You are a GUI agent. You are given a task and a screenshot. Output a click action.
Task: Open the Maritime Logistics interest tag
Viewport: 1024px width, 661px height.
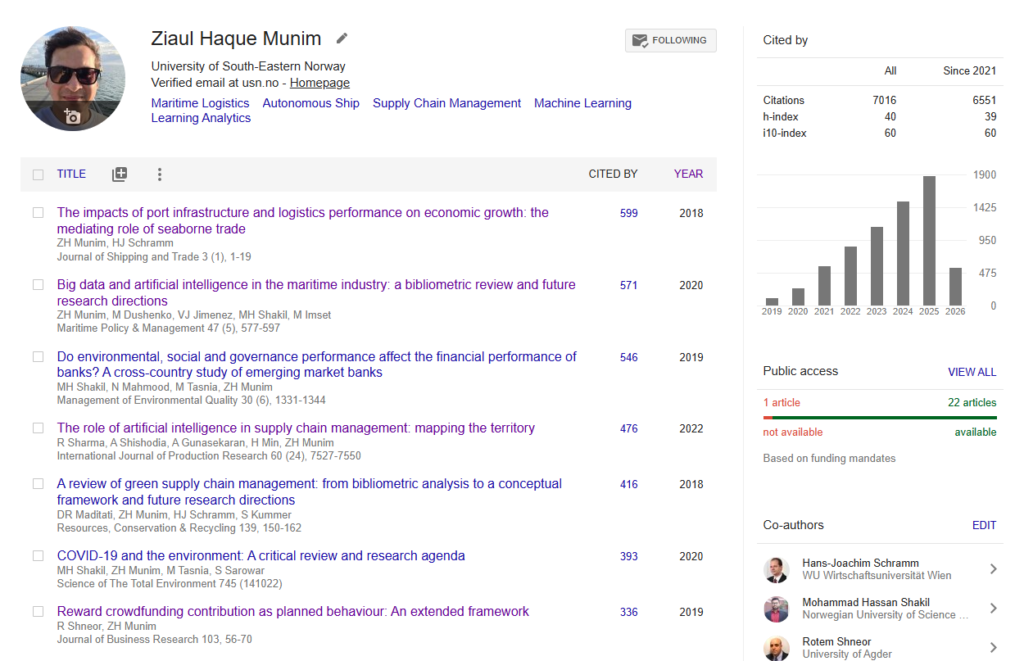(x=200, y=103)
